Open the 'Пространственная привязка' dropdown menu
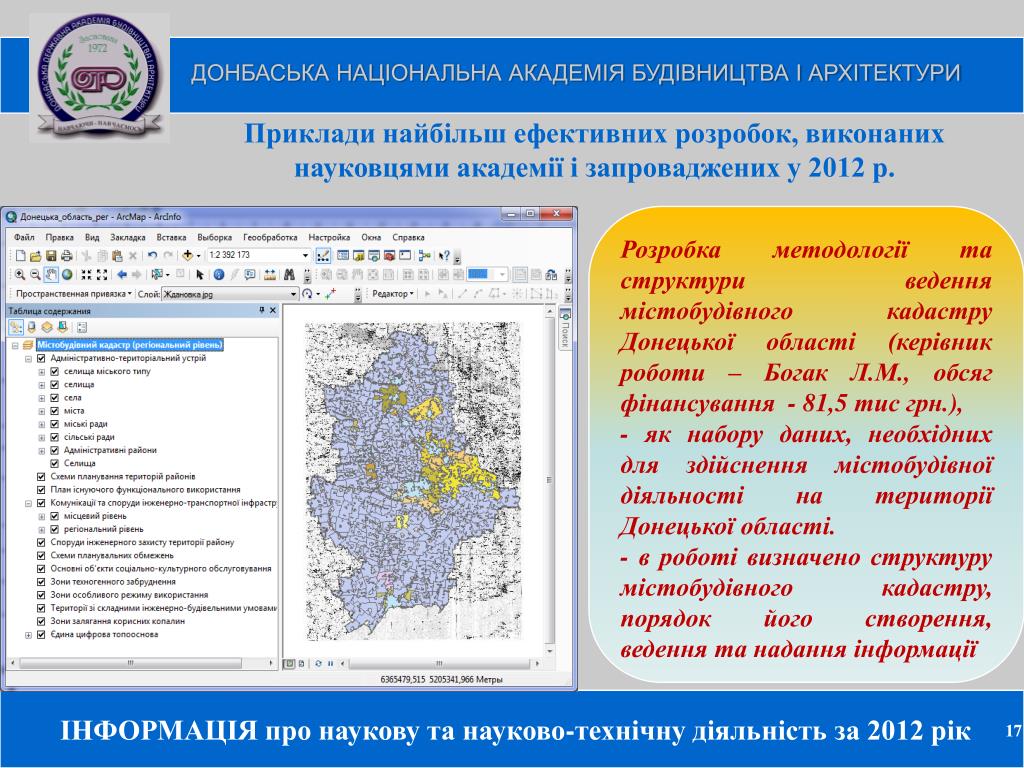 [x=73, y=294]
